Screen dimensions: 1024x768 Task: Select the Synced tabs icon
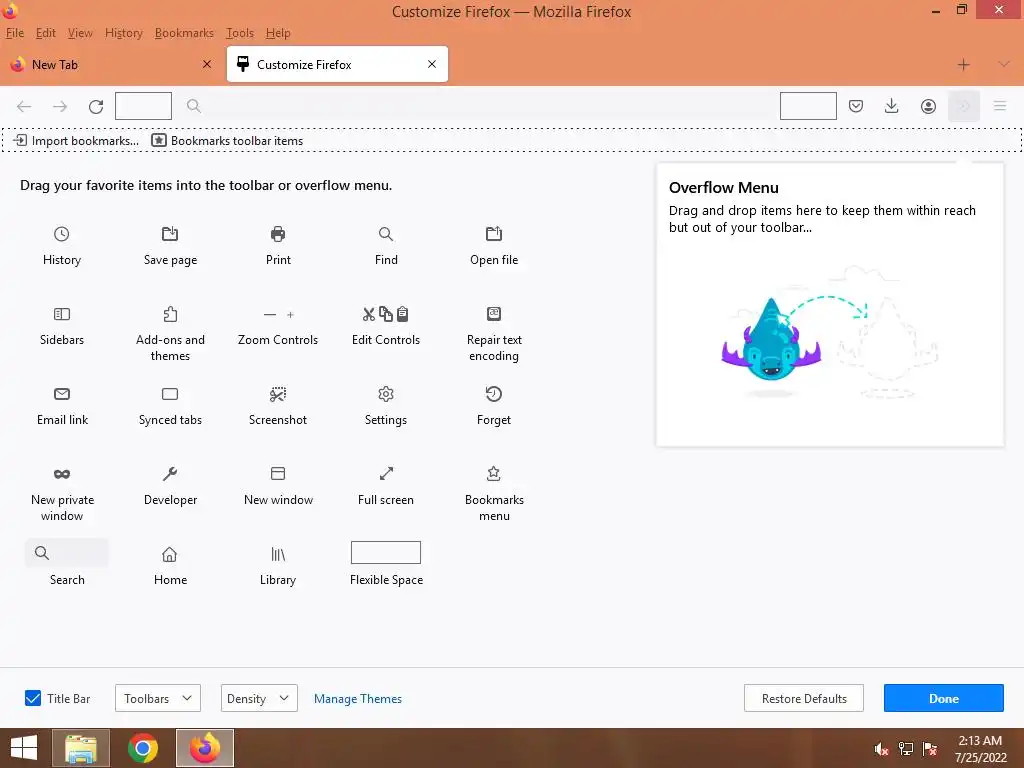pyautogui.click(x=170, y=394)
